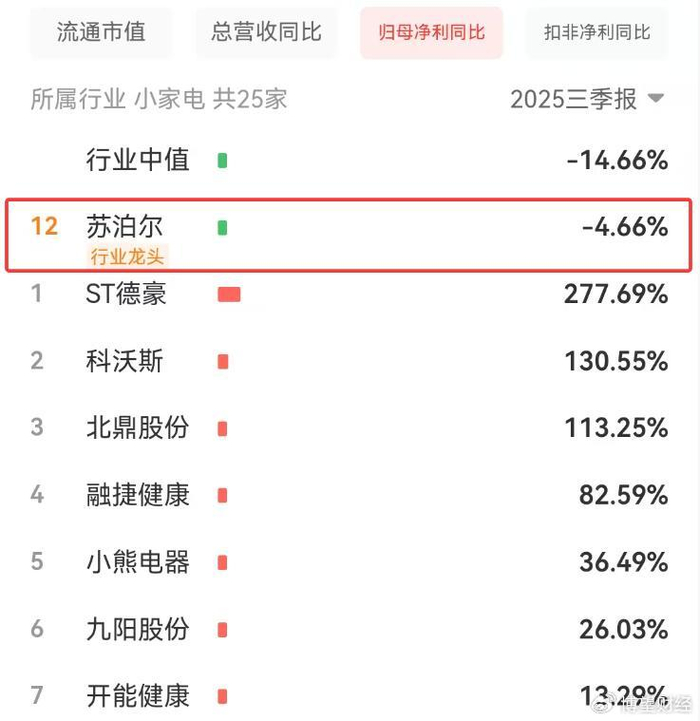The width and height of the screenshot is (700, 721).
Task: Open the 苏泊尔 stock row
Action: tap(124, 227)
